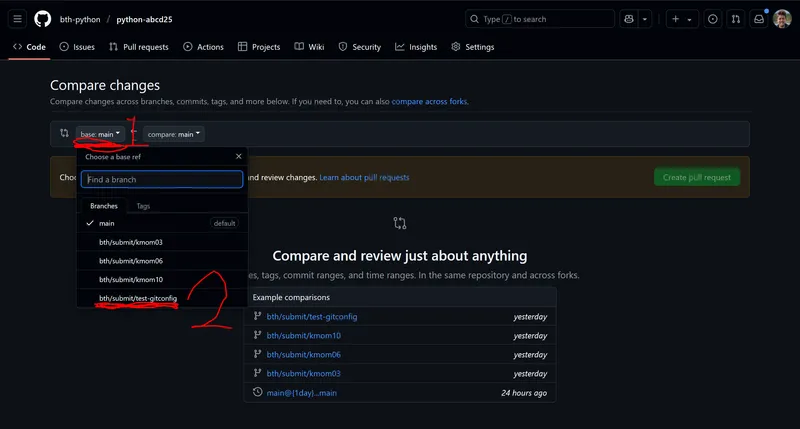Choose bth/submit/kmom06 in the ref list

coord(162,261)
